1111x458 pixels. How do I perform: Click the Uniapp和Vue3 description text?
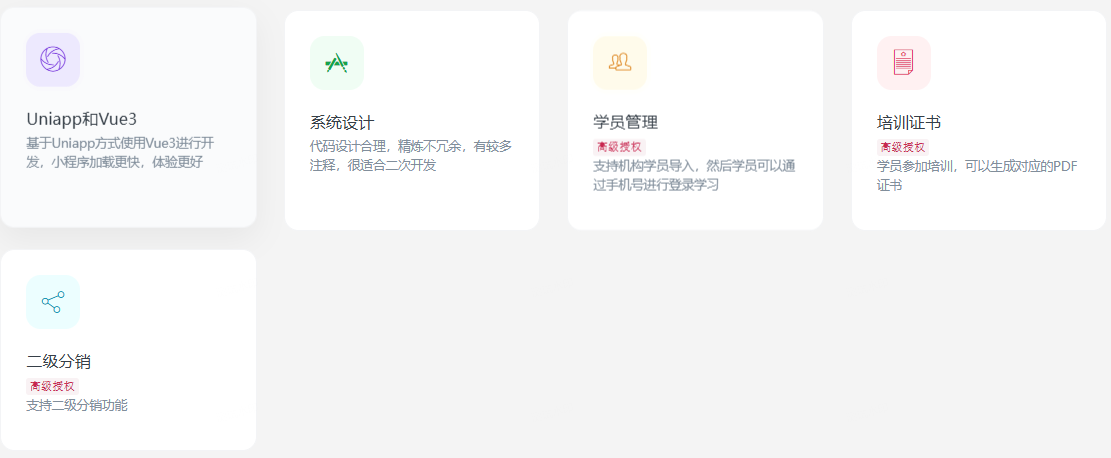[x=120, y=152]
